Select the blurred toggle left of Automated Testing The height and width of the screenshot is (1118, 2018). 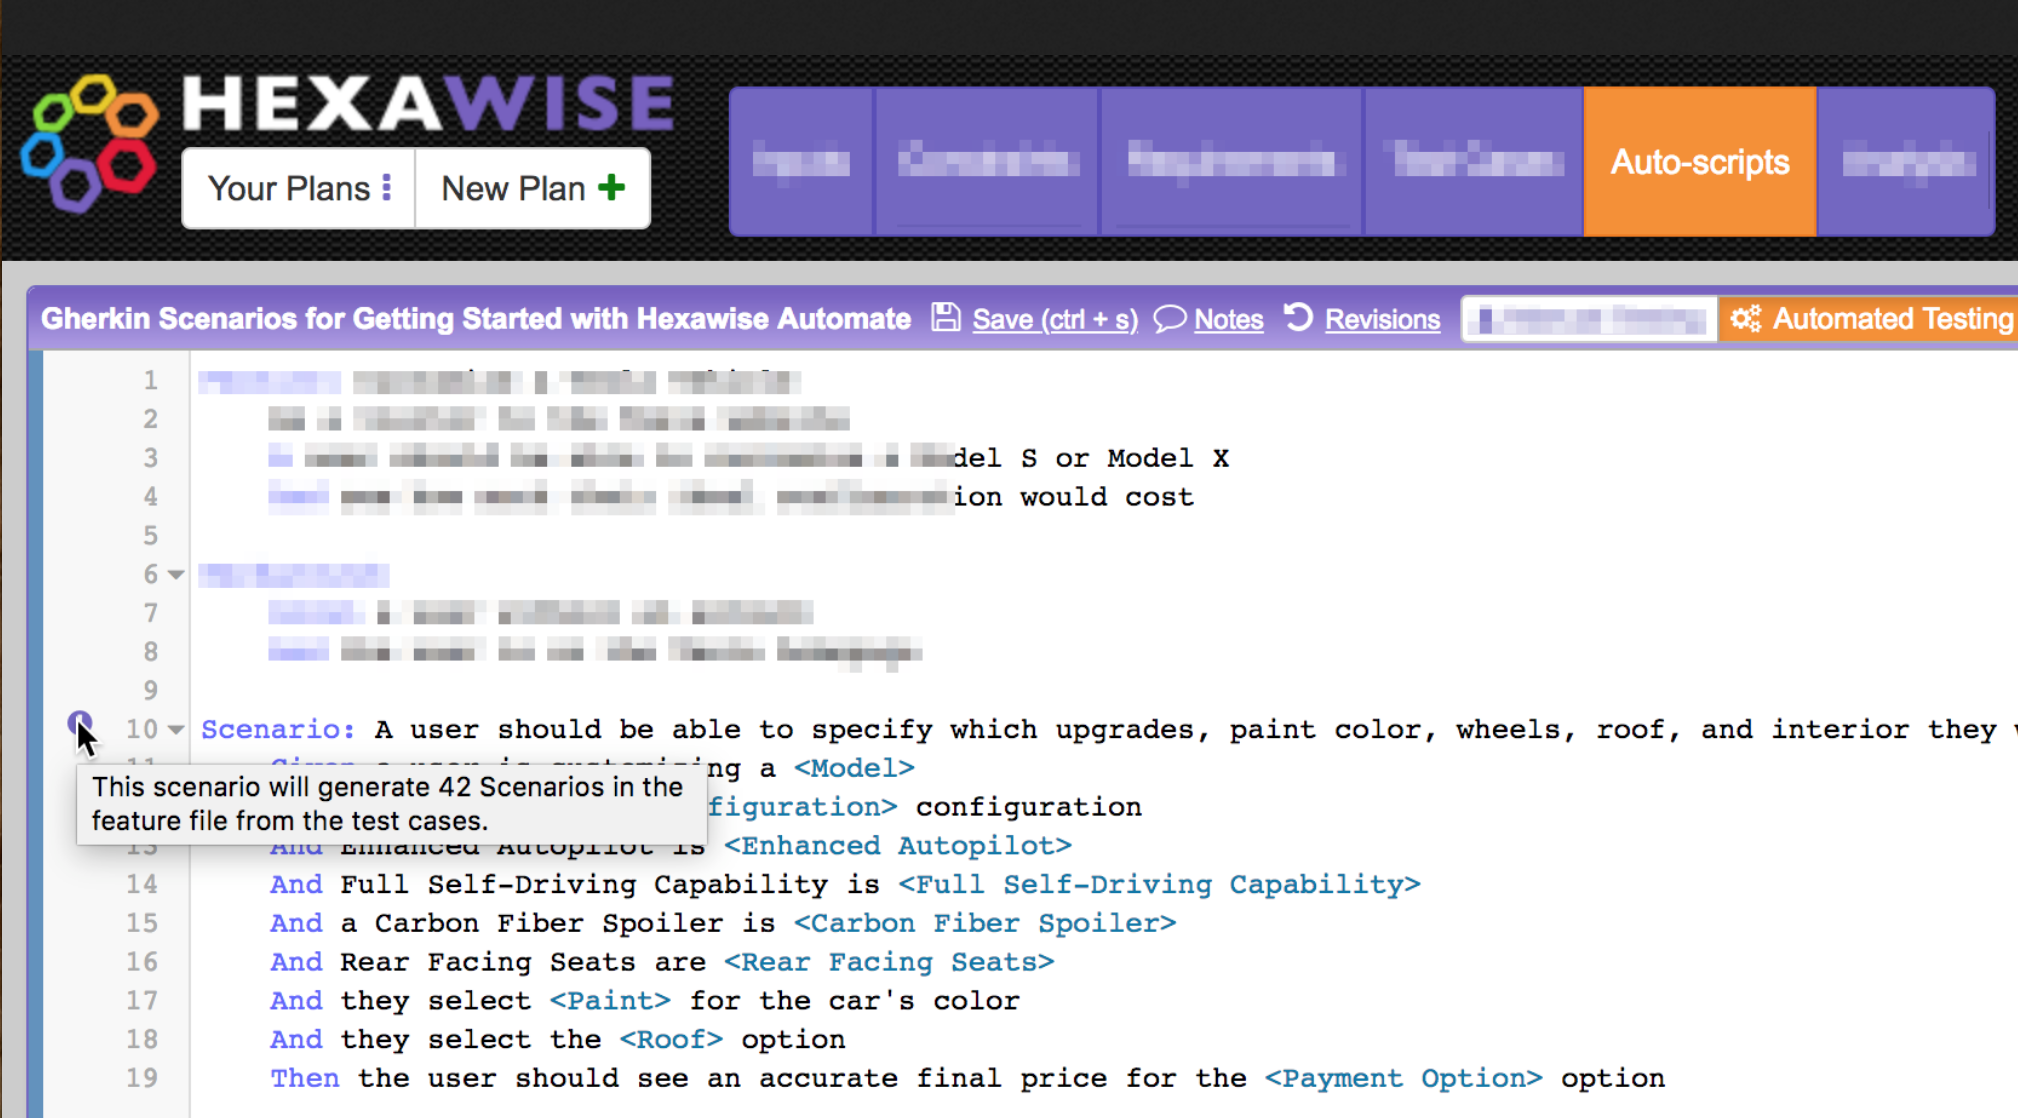coord(1590,319)
